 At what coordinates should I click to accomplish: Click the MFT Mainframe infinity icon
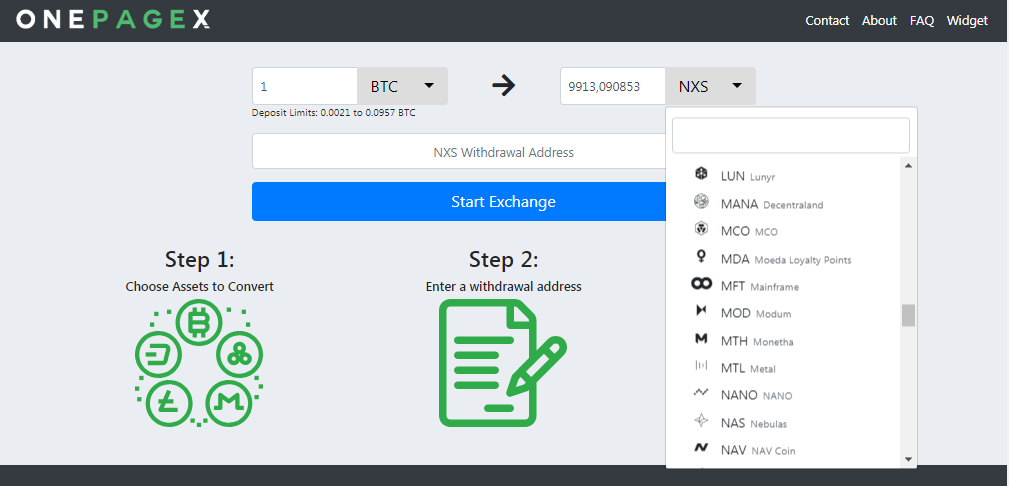701,284
